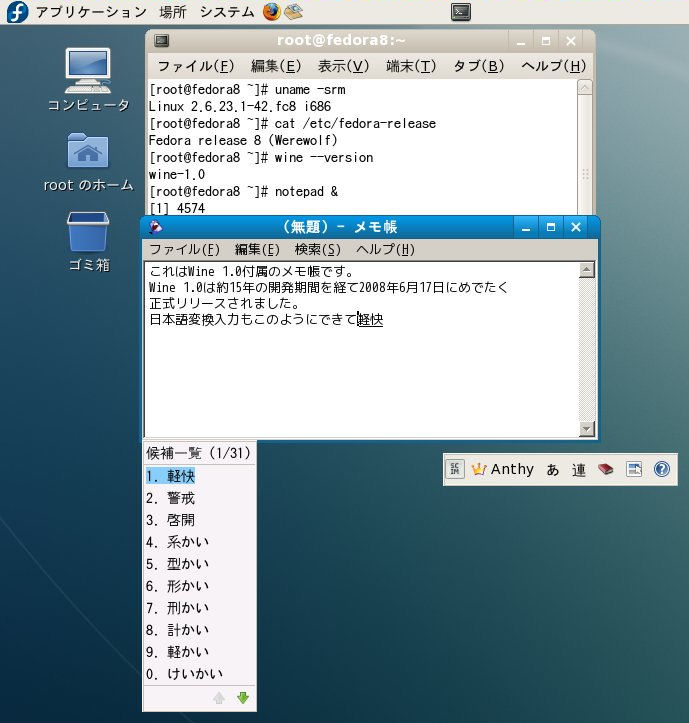Click the terminal icon in the top panel
Viewport: 689px width, 723px height.
(461, 12)
